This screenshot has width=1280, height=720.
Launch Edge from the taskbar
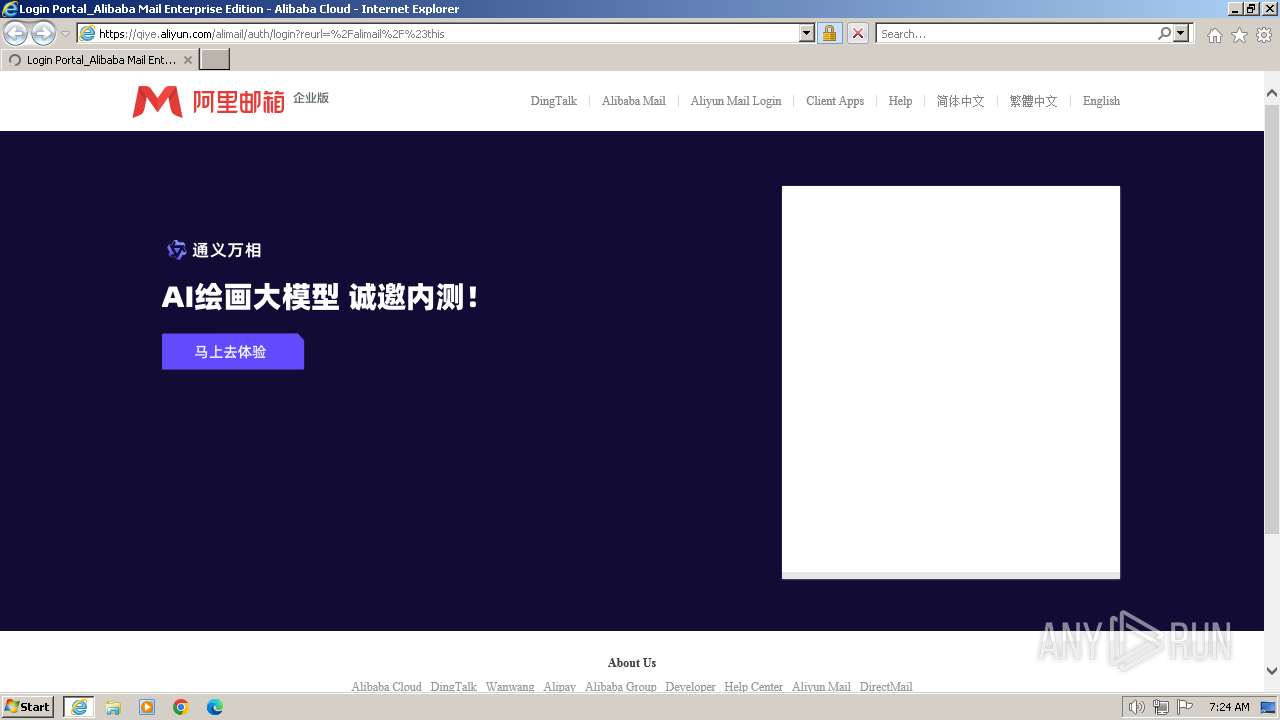point(215,707)
